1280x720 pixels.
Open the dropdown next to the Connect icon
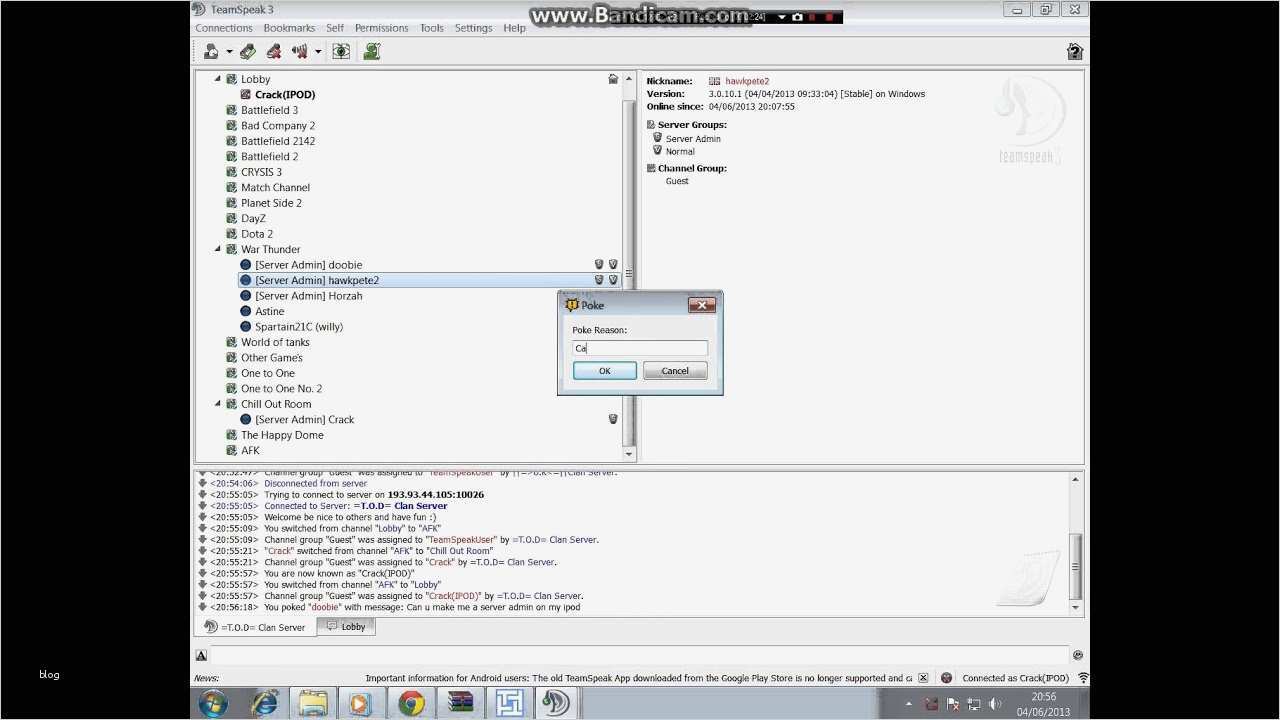click(x=229, y=51)
